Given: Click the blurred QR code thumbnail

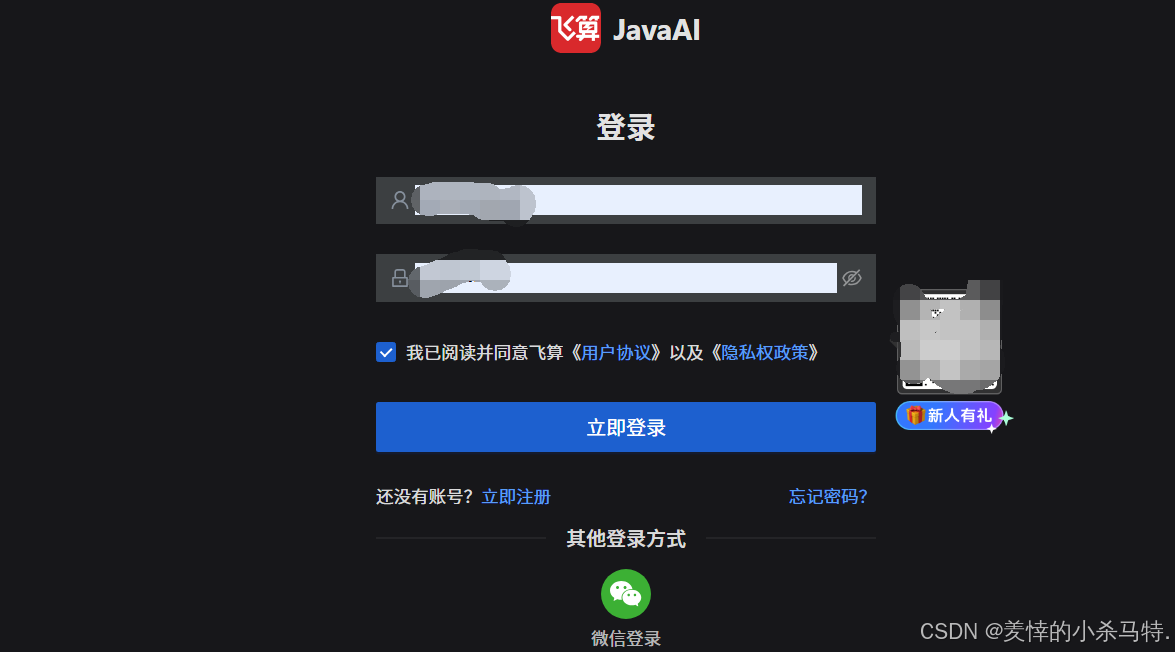Looking at the screenshot, I should (949, 338).
